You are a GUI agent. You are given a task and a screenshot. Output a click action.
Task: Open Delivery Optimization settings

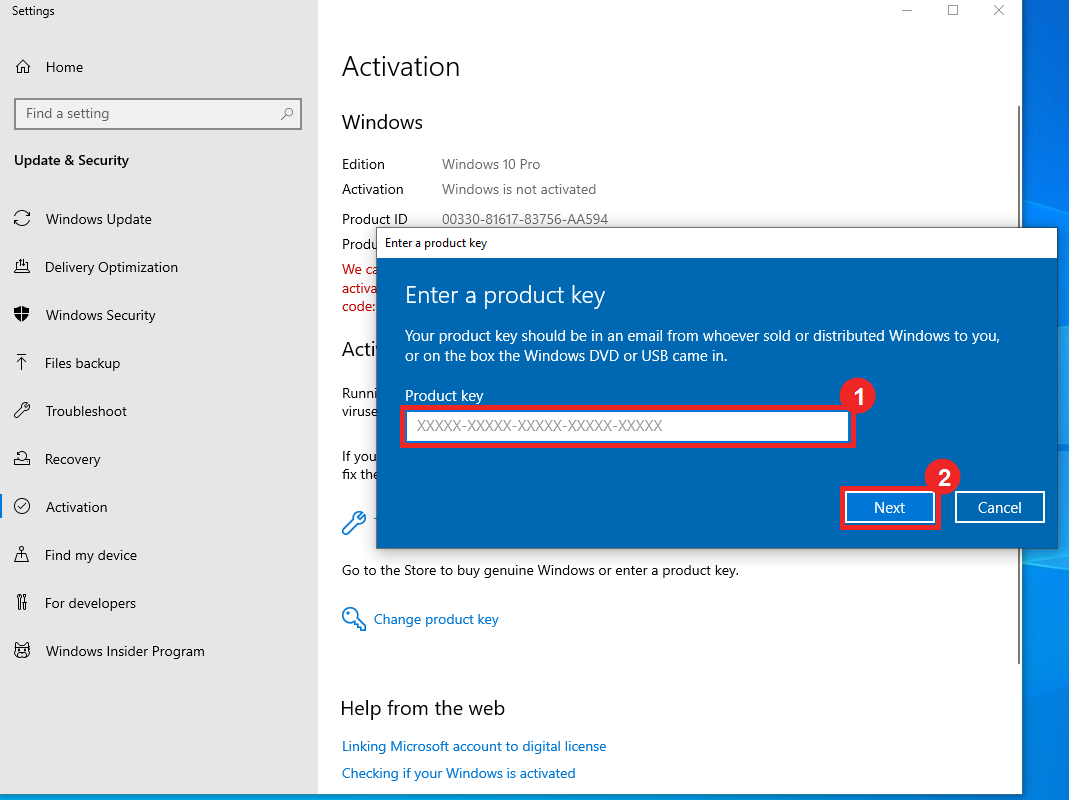click(159, 267)
